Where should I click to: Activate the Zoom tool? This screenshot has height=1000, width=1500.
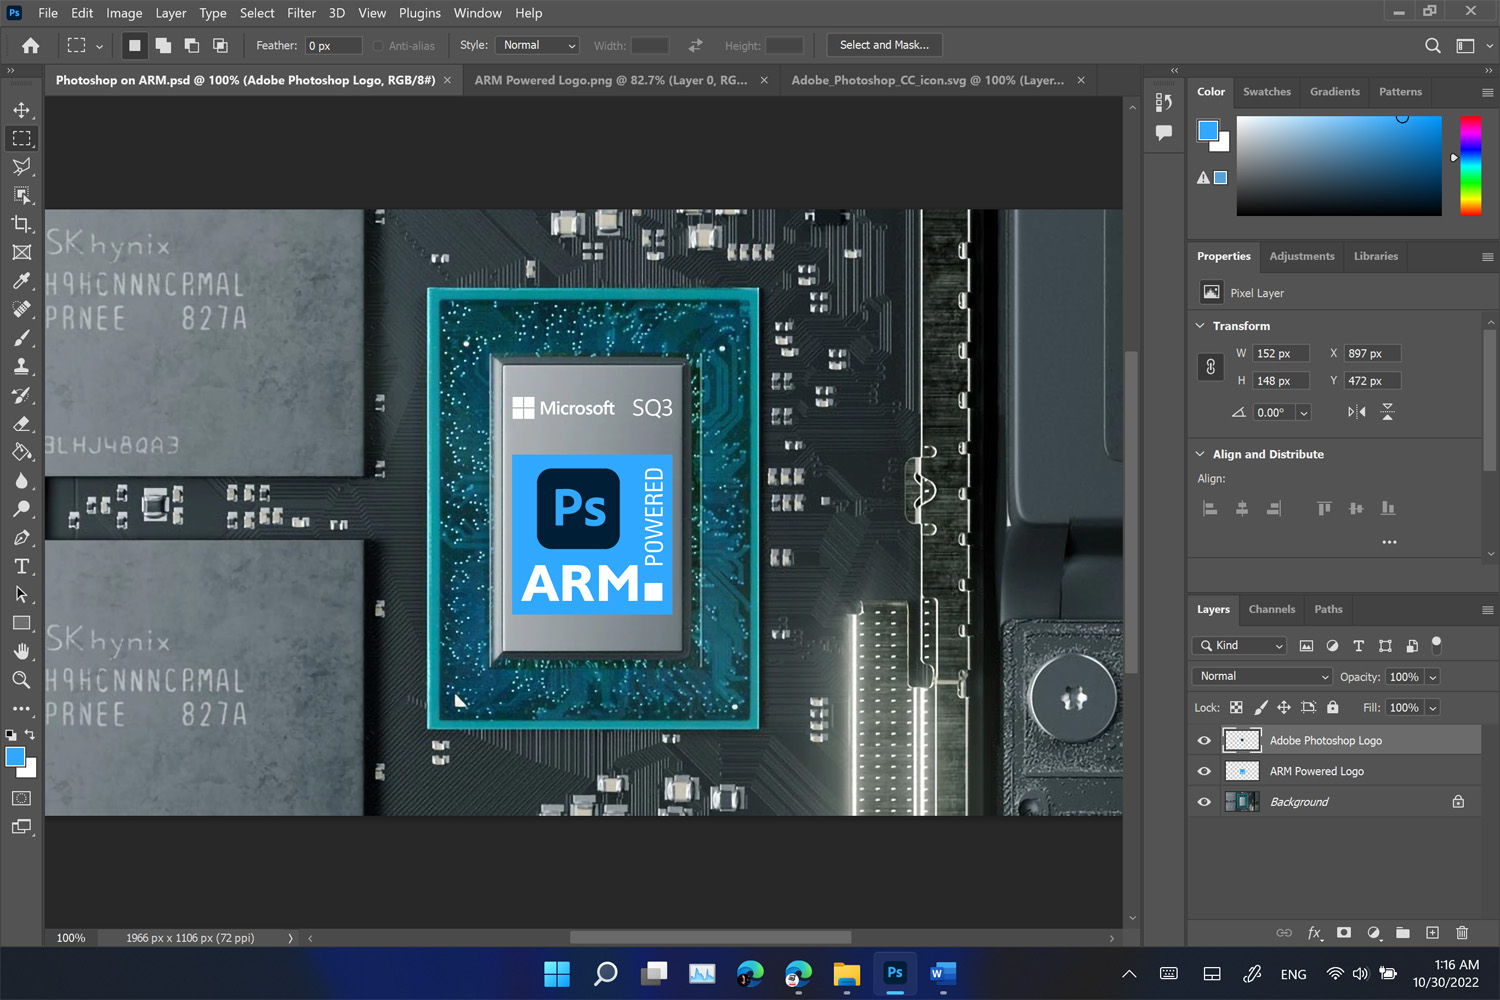21,680
